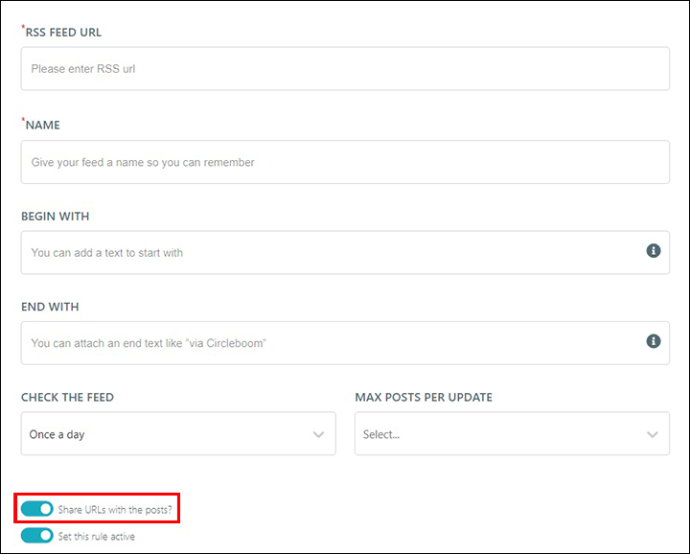Click the 'NAME' field label
The image size is (690, 554).
pyautogui.click(x=43, y=125)
